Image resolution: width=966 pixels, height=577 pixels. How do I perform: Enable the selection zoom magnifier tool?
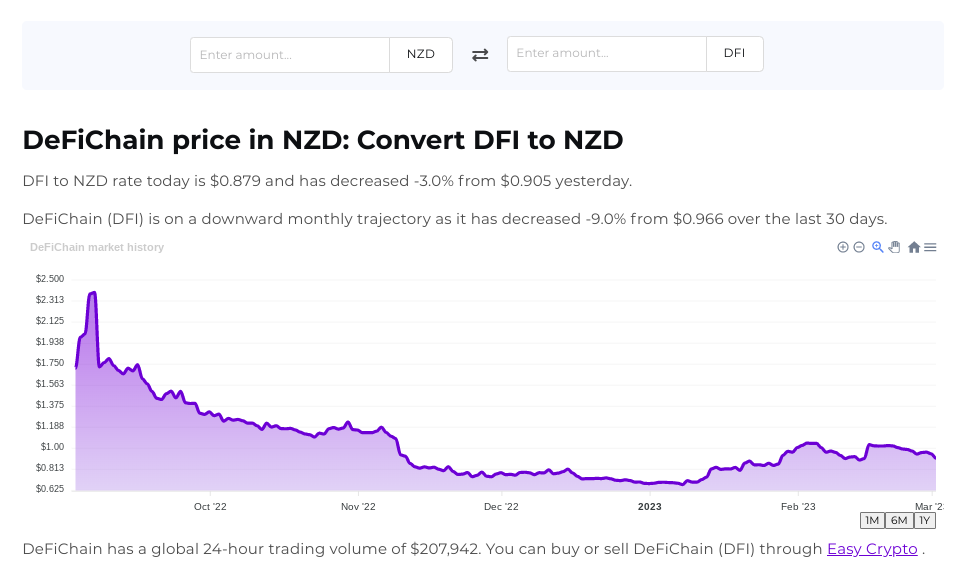point(877,247)
